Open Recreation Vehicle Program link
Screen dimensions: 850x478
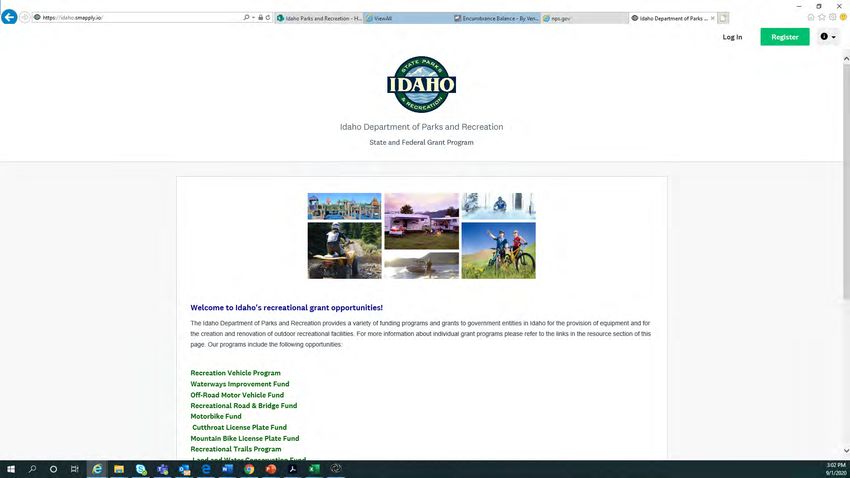coord(235,373)
